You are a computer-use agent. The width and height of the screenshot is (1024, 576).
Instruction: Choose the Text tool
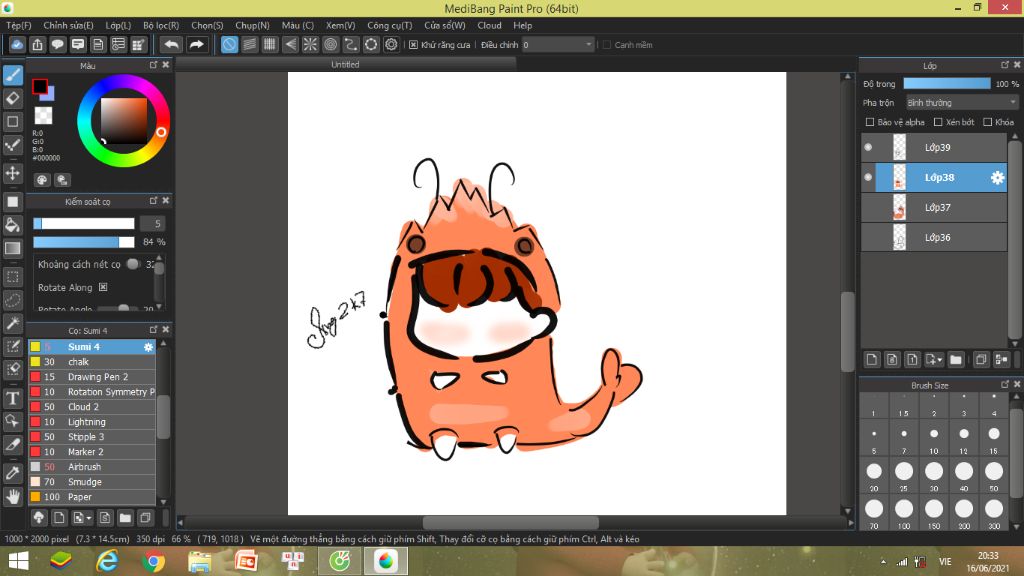click(13, 398)
